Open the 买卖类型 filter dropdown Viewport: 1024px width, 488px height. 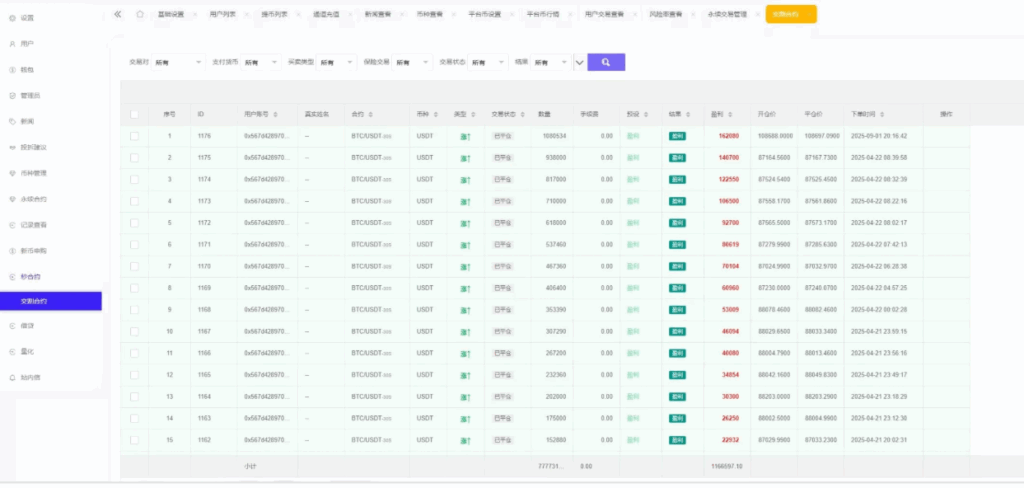[x=337, y=62]
